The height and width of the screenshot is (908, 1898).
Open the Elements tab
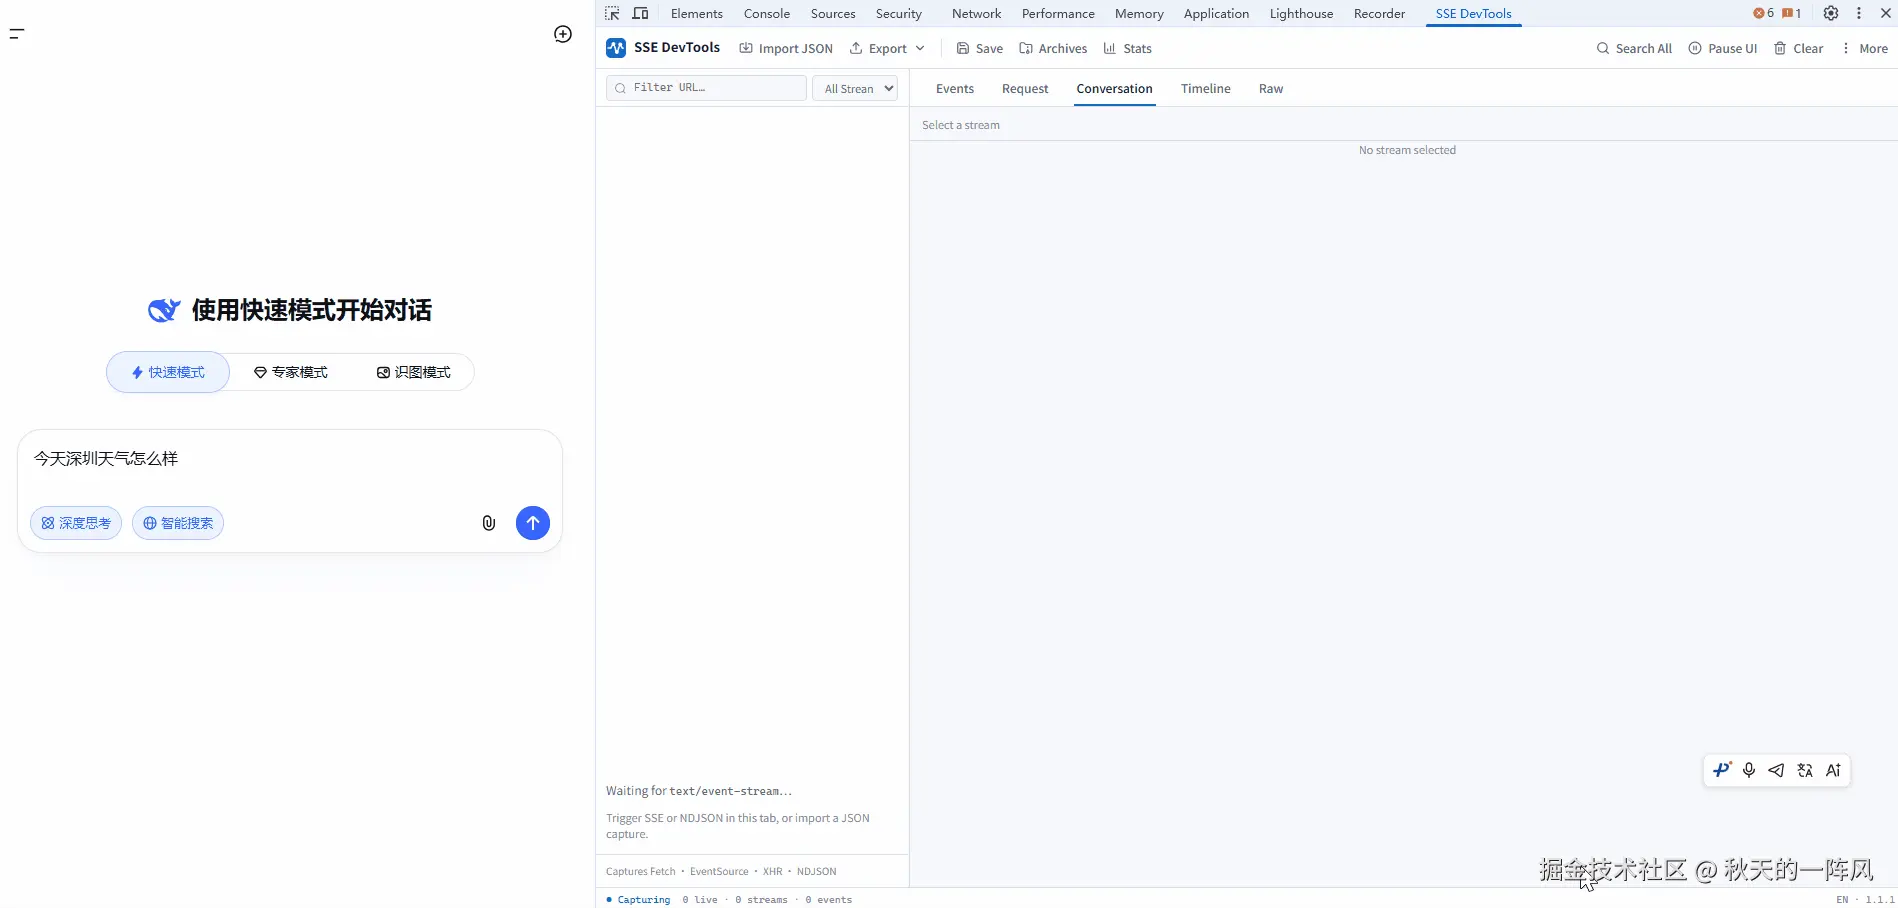pyautogui.click(x=697, y=13)
